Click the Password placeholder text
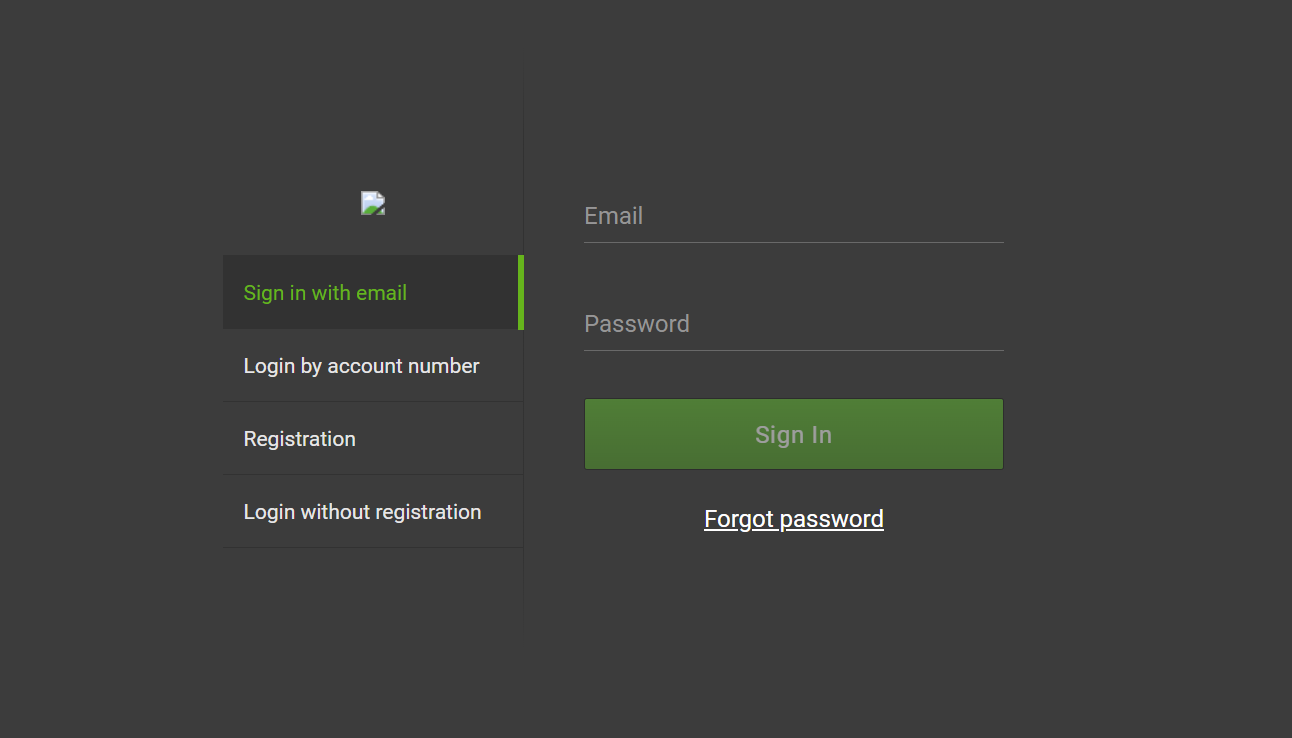The height and width of the screenshot is (738, 1292). (637, 324)
